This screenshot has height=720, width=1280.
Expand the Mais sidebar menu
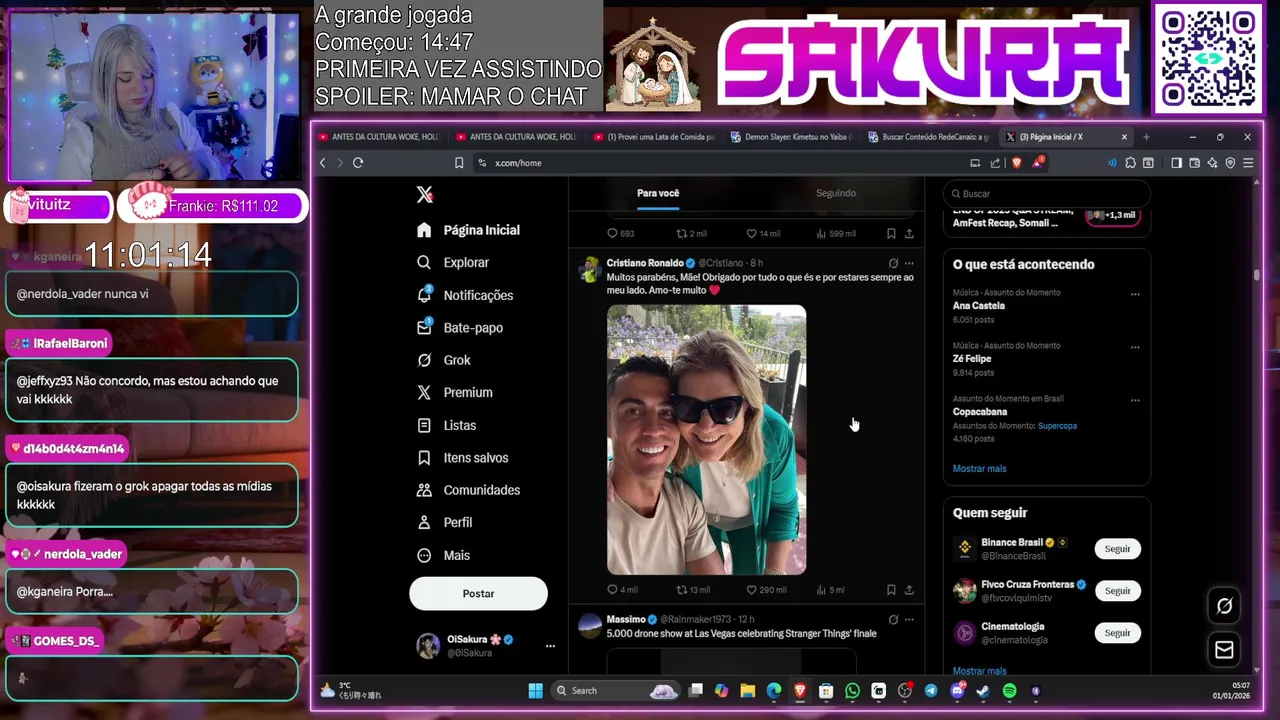pos(443,555)
